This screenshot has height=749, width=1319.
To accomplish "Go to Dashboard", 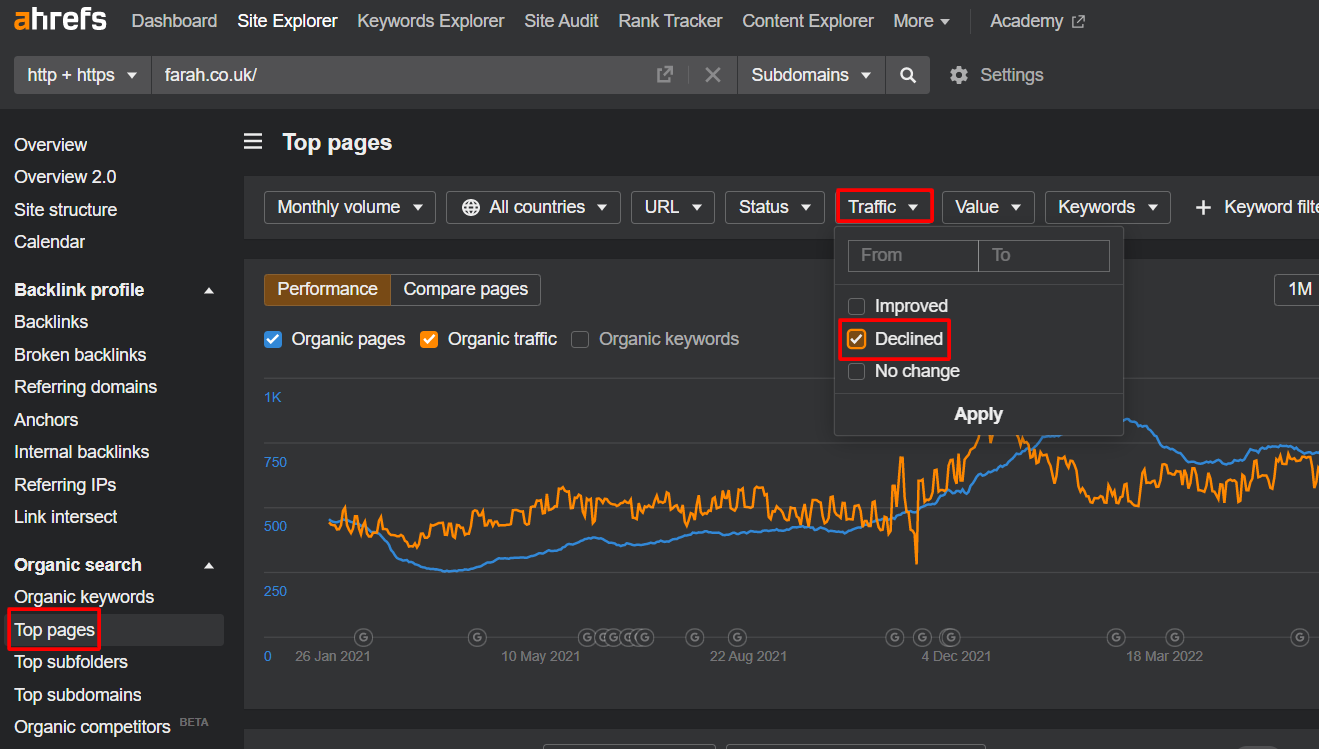I will [x=174, y=21].
